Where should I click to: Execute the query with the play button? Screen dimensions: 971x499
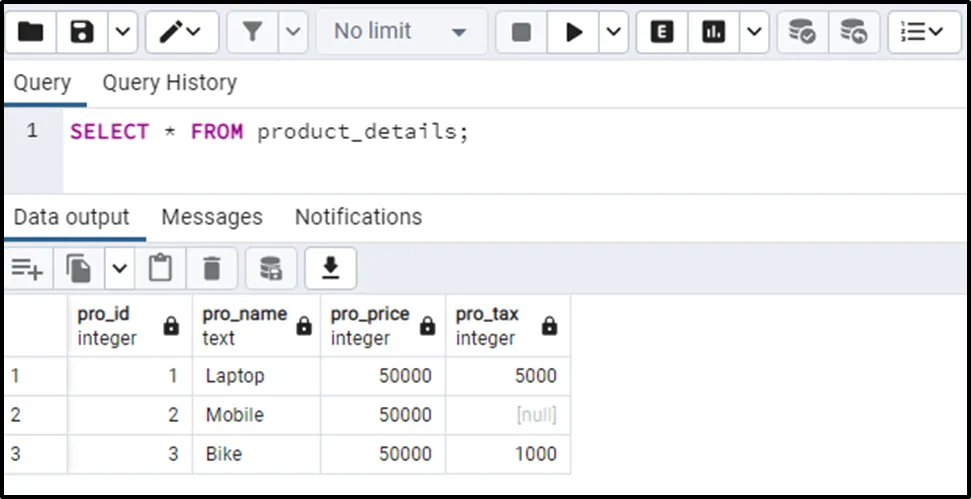tap(574, 32)
